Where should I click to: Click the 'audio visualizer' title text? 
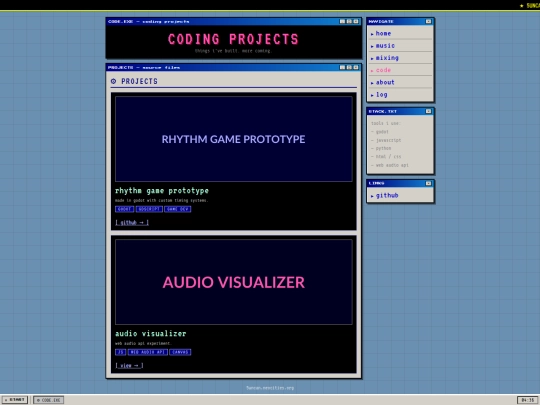[150, 333]
